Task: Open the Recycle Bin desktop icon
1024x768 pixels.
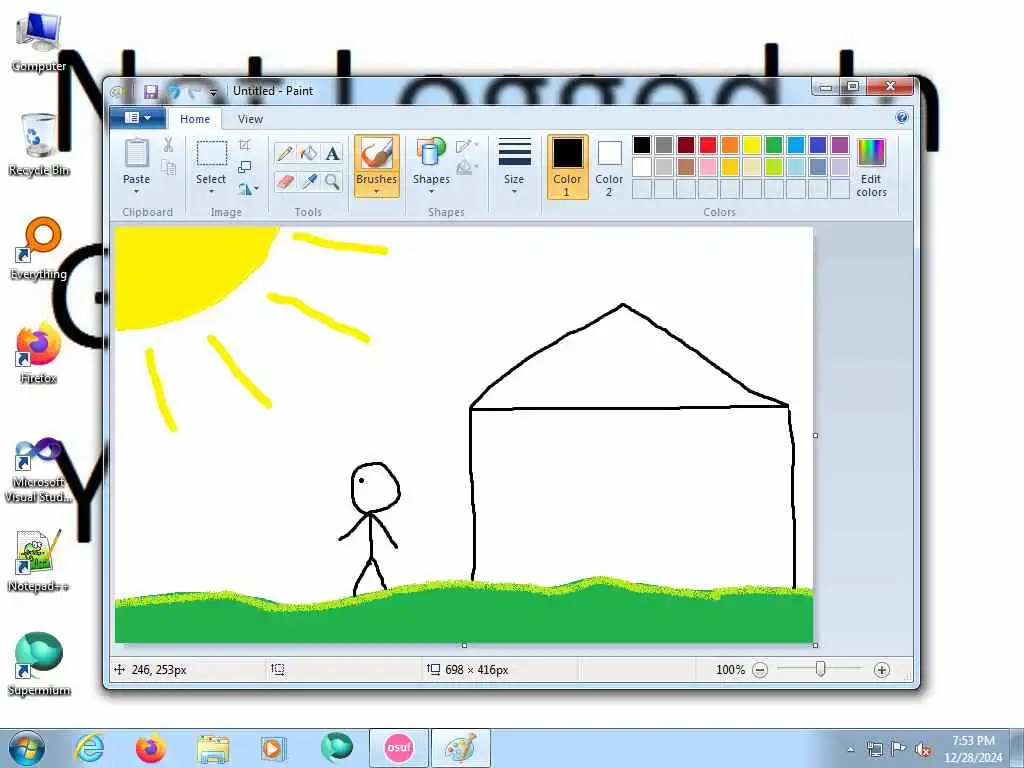Action: [39, 145]
